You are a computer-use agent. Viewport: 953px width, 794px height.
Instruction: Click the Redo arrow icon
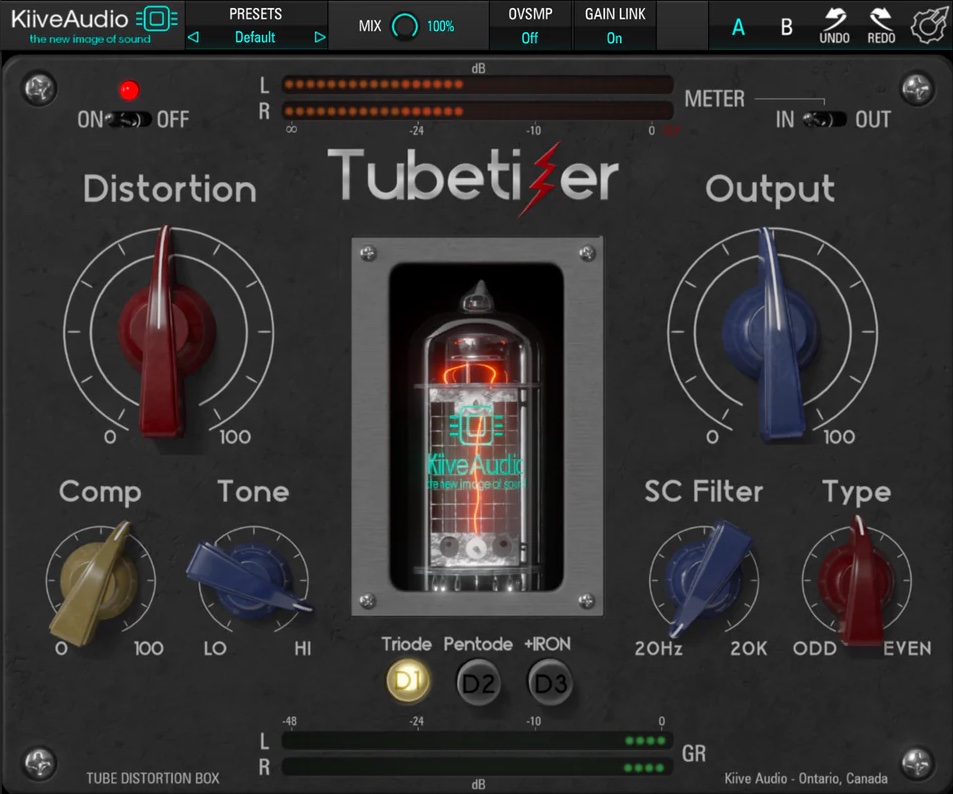tap(882, 20)
